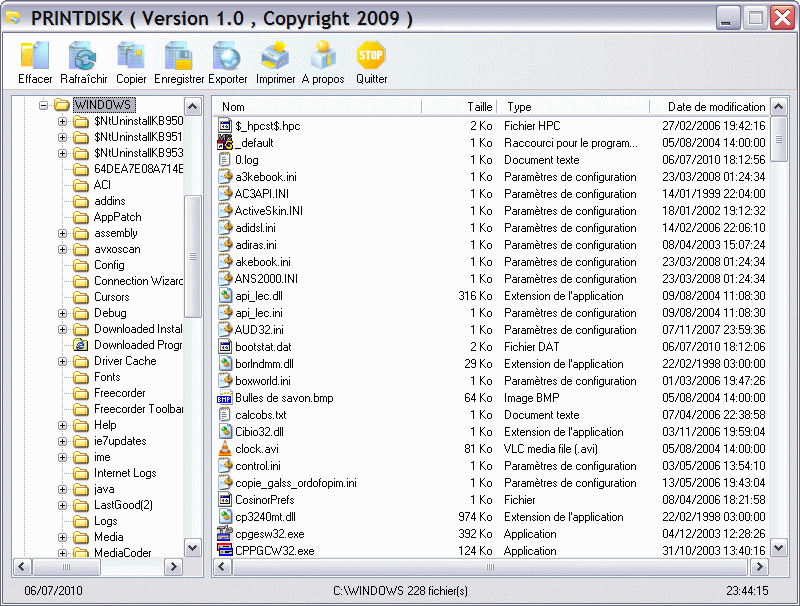Screen dimensions: 800x606
Task: Click the tree horizontal scroll-right arrow
Action: point(173,567)
